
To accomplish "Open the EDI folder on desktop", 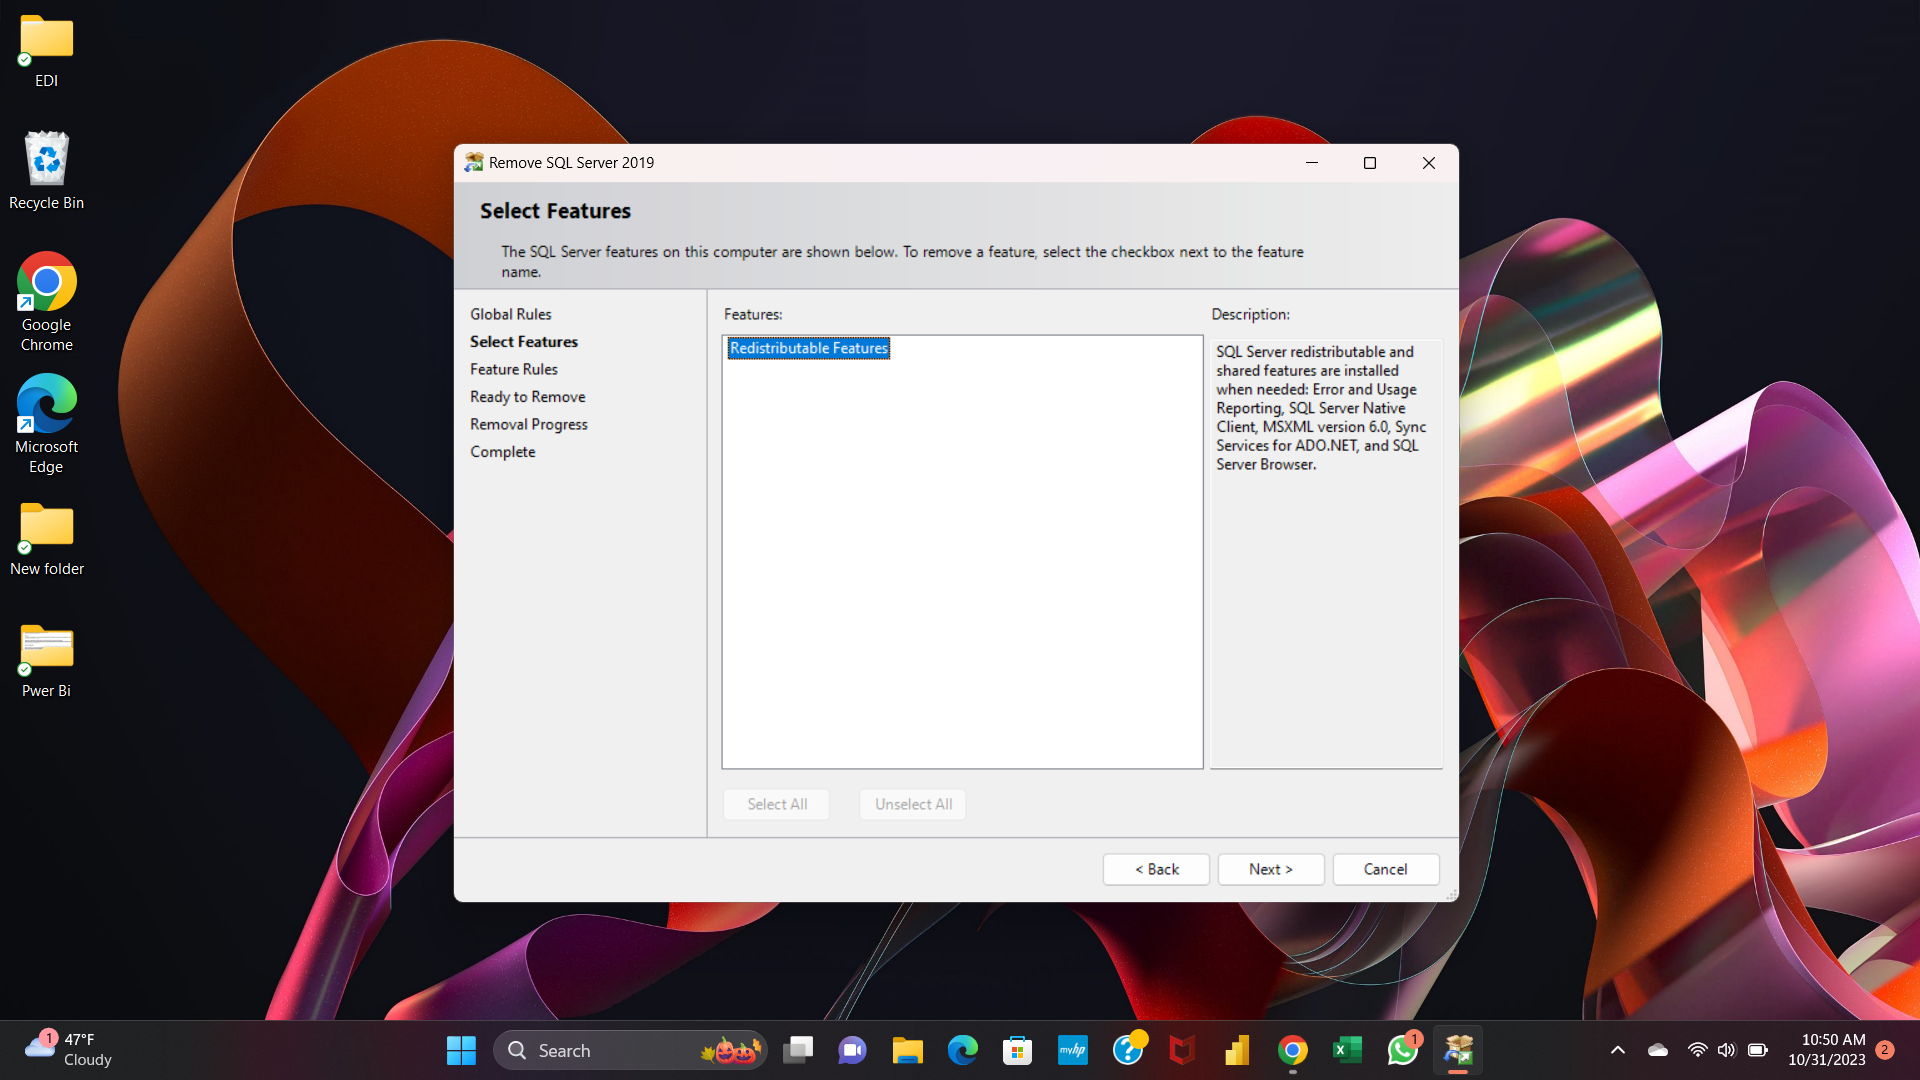I will click(x=46, y=38).
